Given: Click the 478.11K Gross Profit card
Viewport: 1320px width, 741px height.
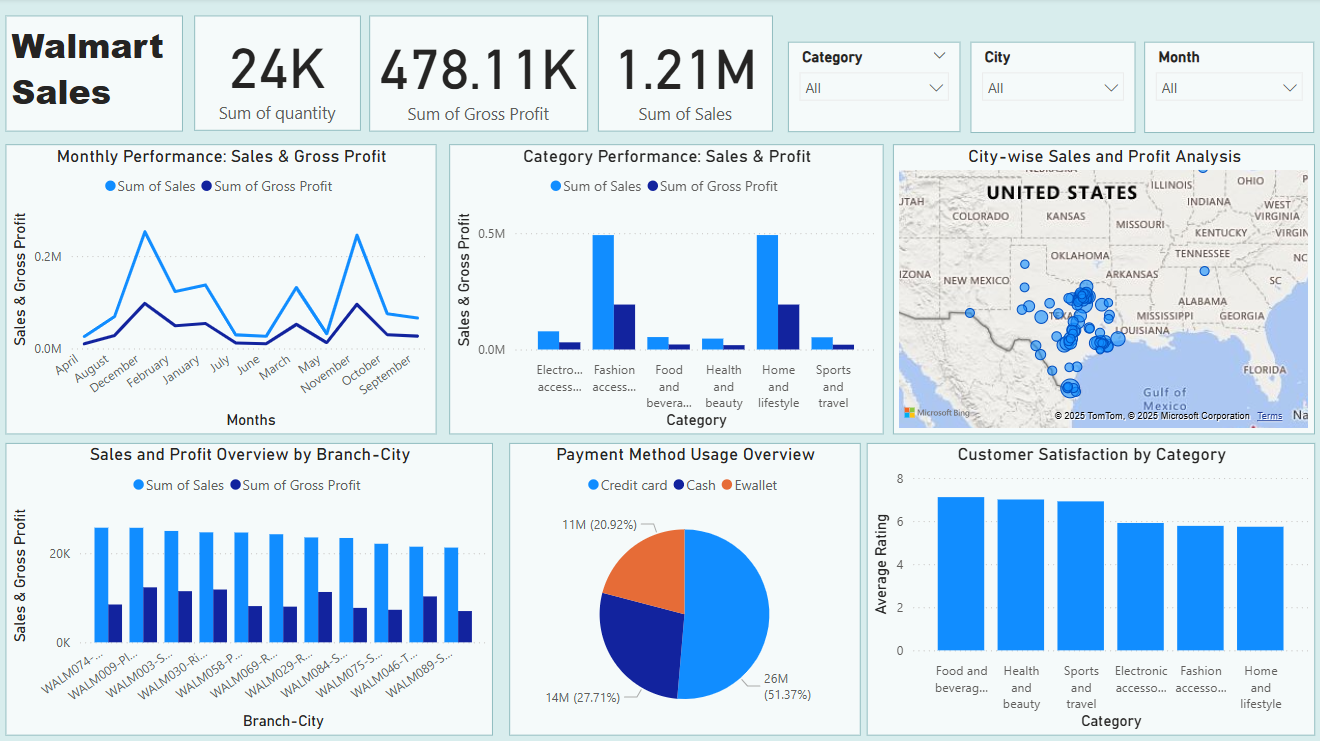Looking at the screenshot, I should click(x=478, y=73).
